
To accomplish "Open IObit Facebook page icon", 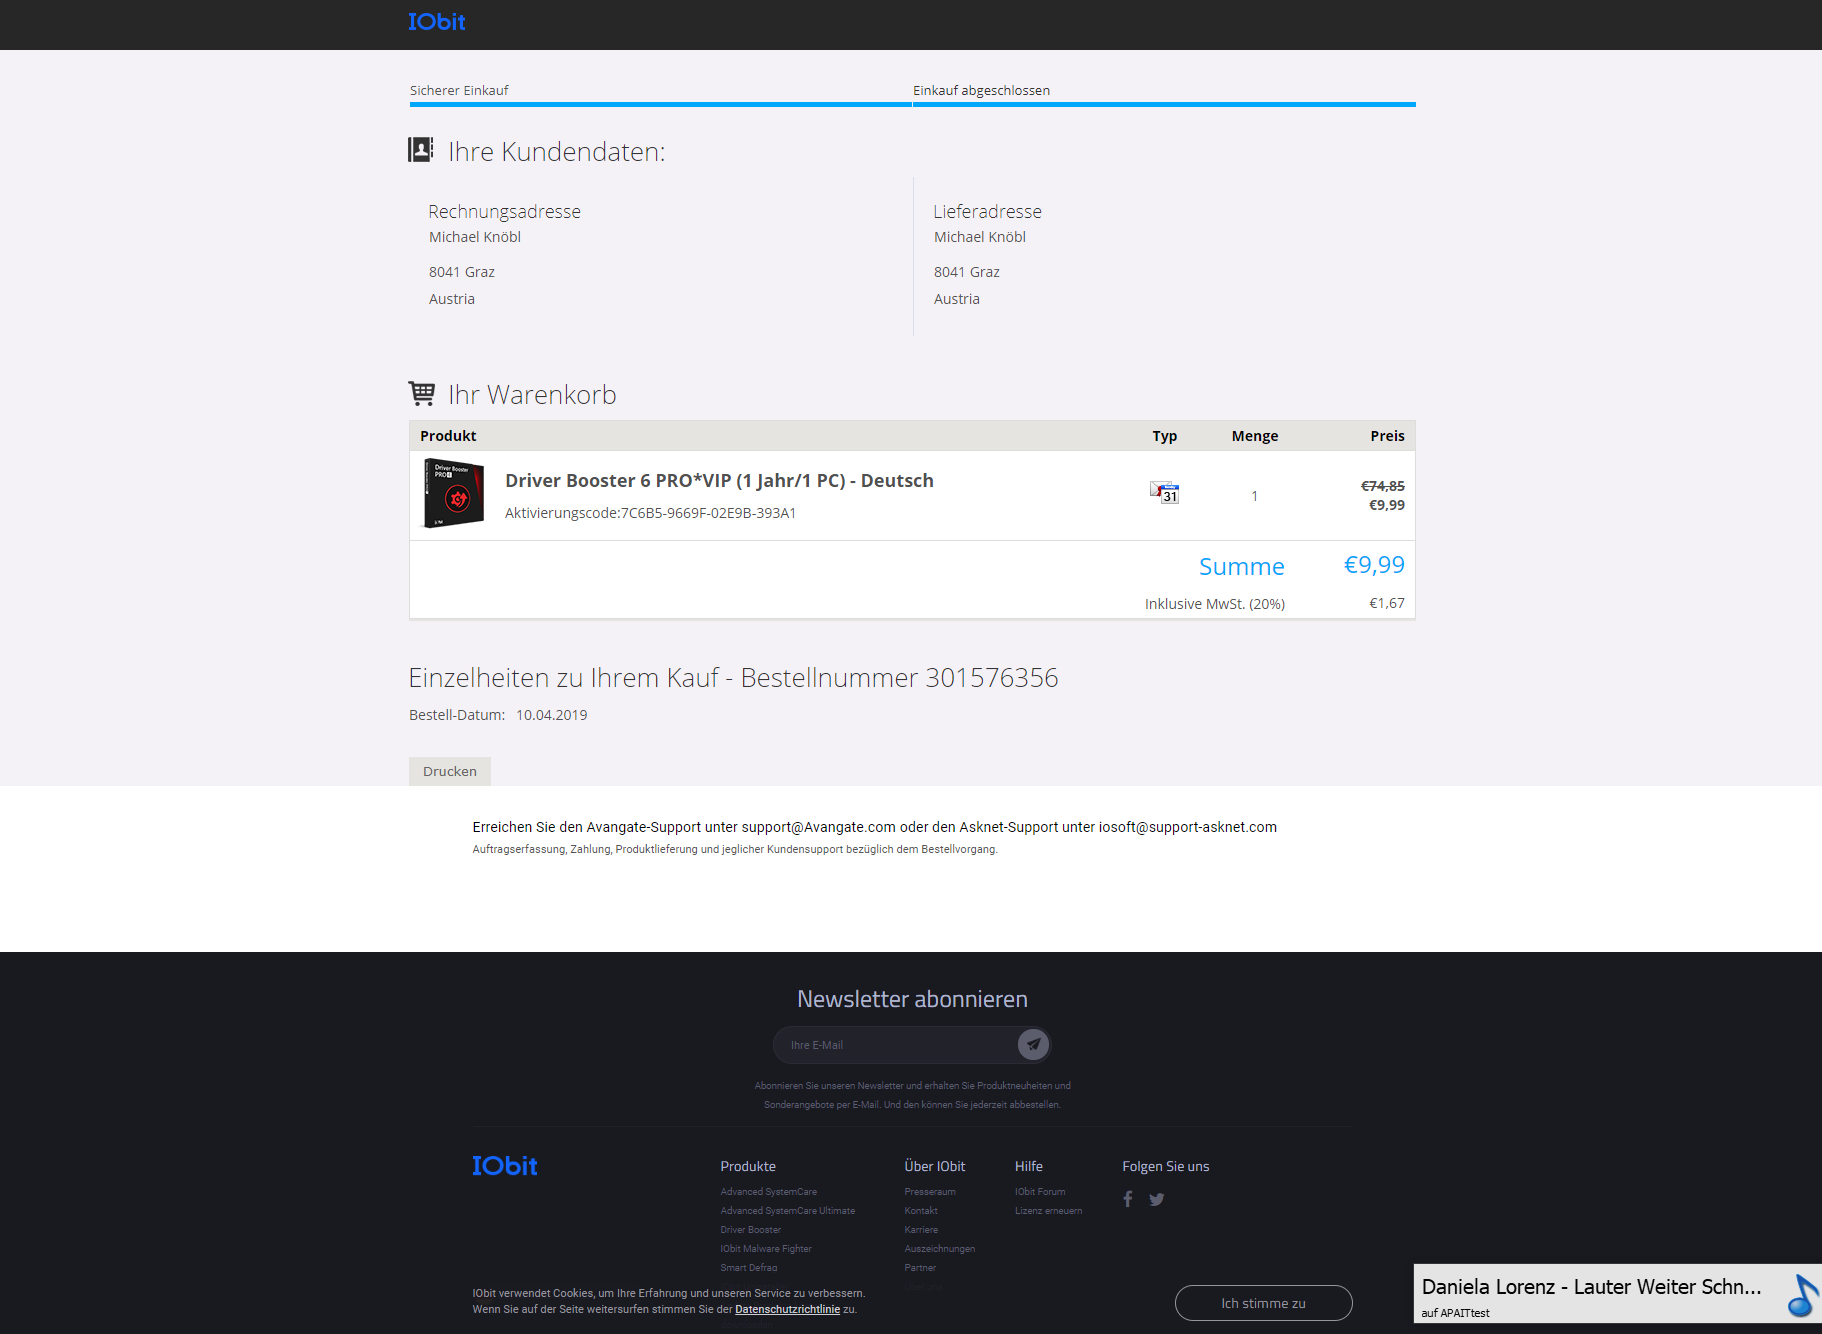I will pos(1128,1199).
